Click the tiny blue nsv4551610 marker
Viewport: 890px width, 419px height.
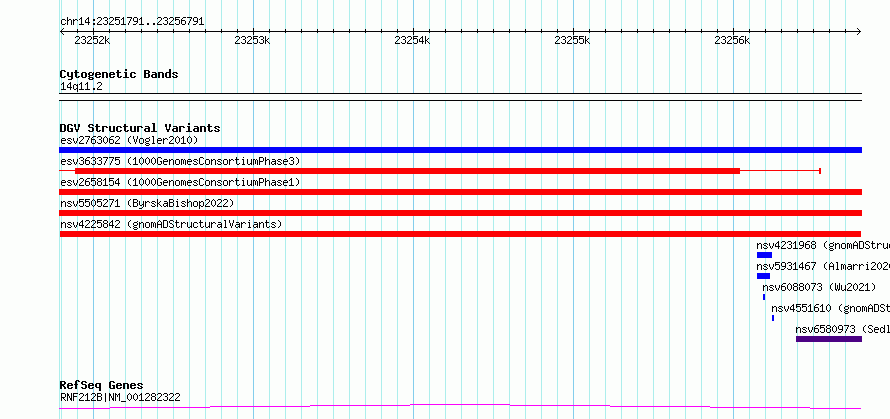point(773,318)
